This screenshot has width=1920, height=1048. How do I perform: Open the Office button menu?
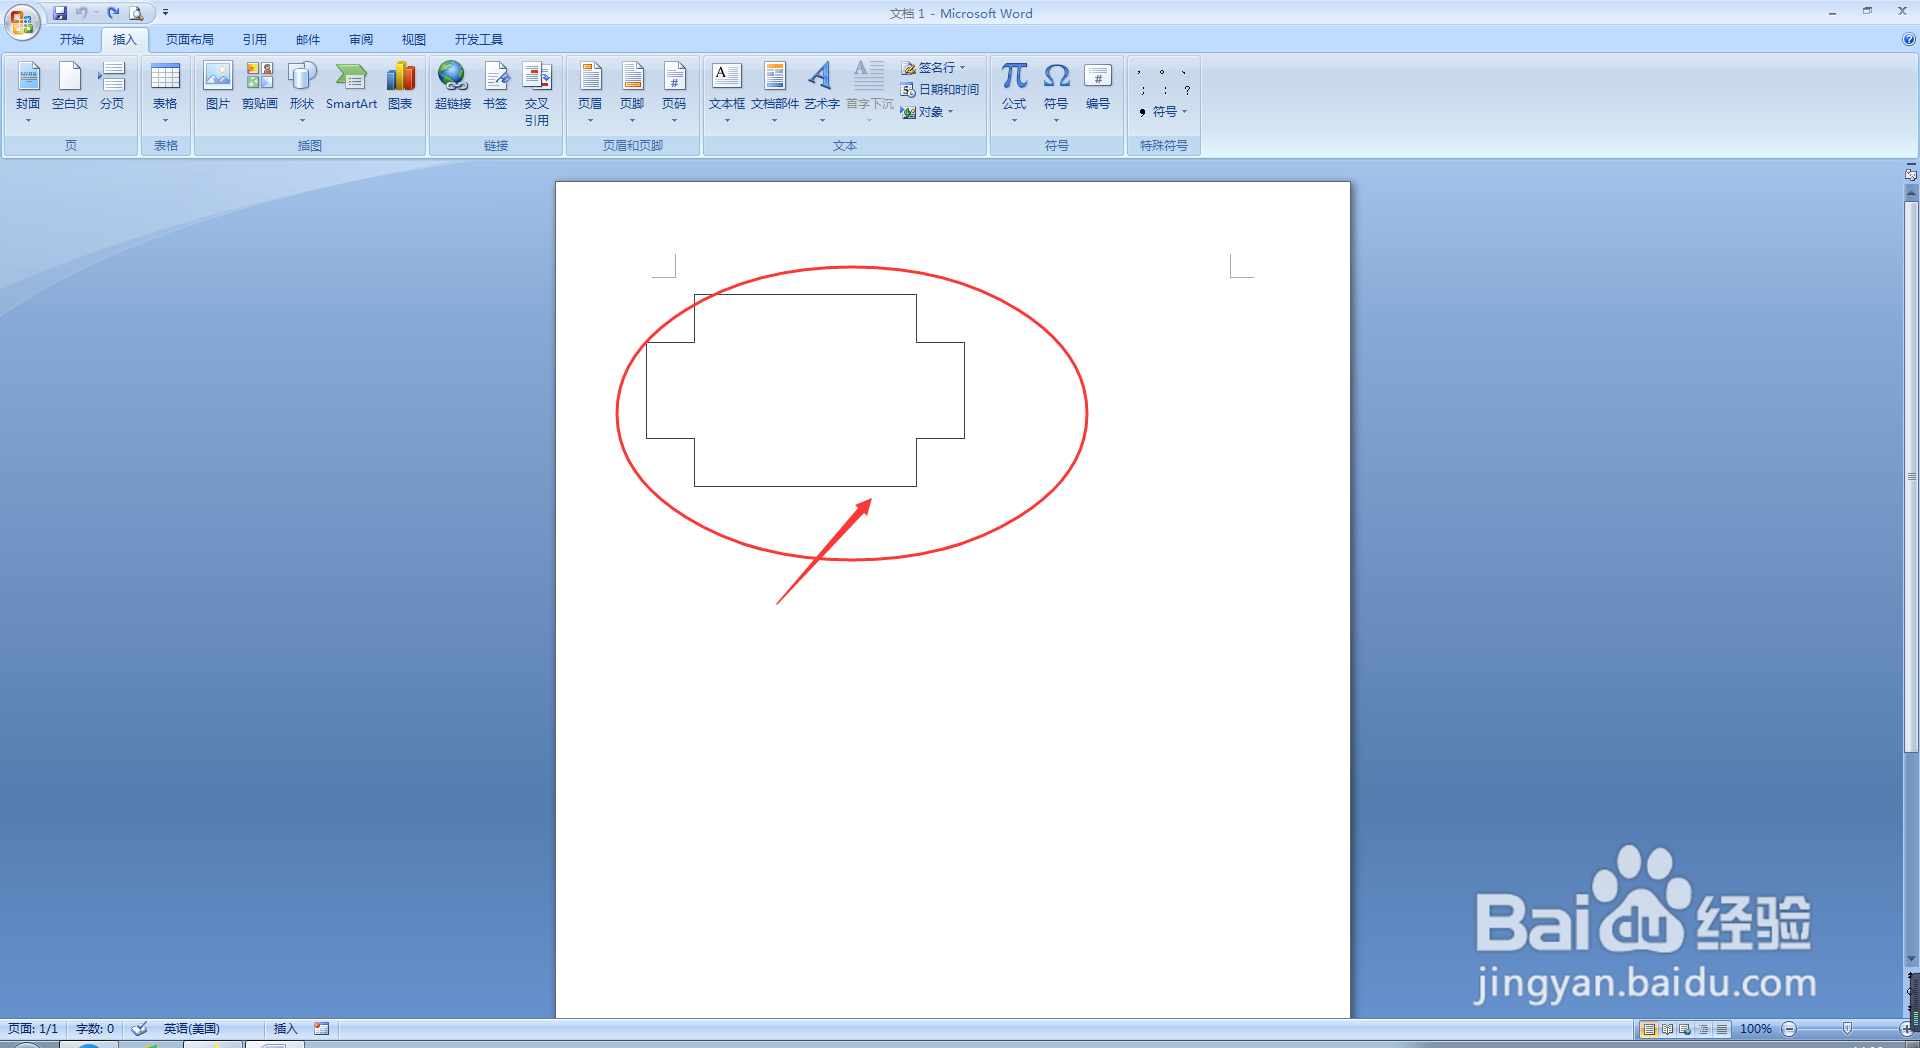coord(21,21)
